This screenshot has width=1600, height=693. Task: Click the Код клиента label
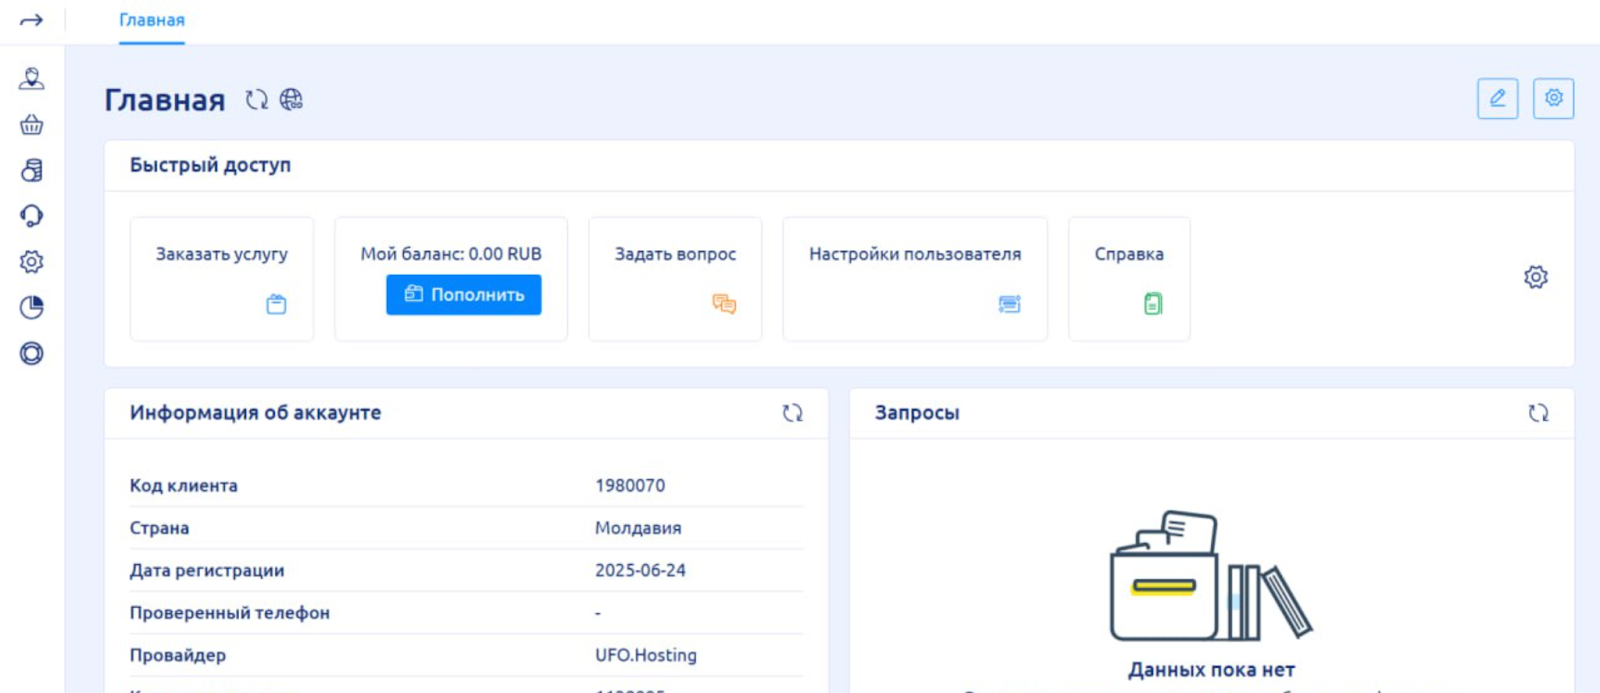click(x=184, y=485)
